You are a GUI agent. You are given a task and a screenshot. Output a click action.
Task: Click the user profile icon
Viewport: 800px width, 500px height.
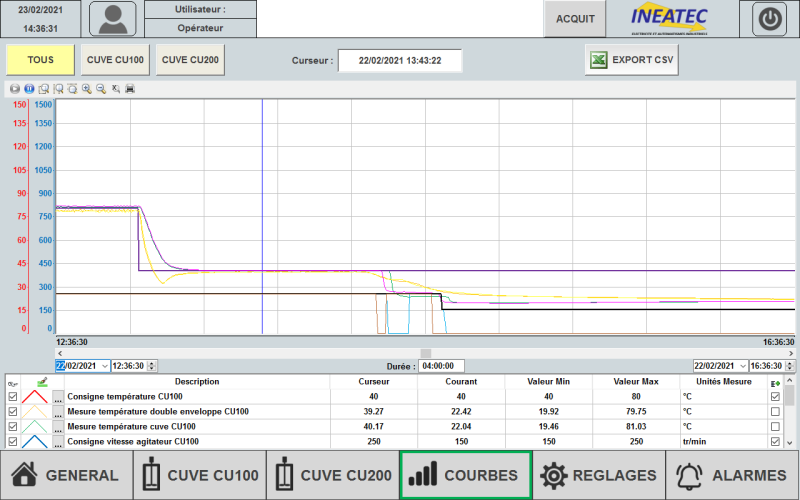[x=112, y=18]
